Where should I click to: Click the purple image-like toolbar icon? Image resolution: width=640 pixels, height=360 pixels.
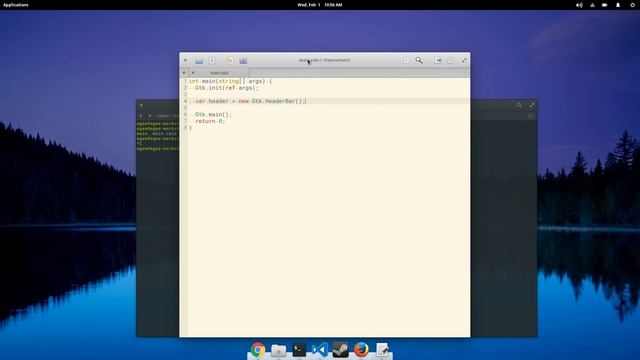point(243,60)
